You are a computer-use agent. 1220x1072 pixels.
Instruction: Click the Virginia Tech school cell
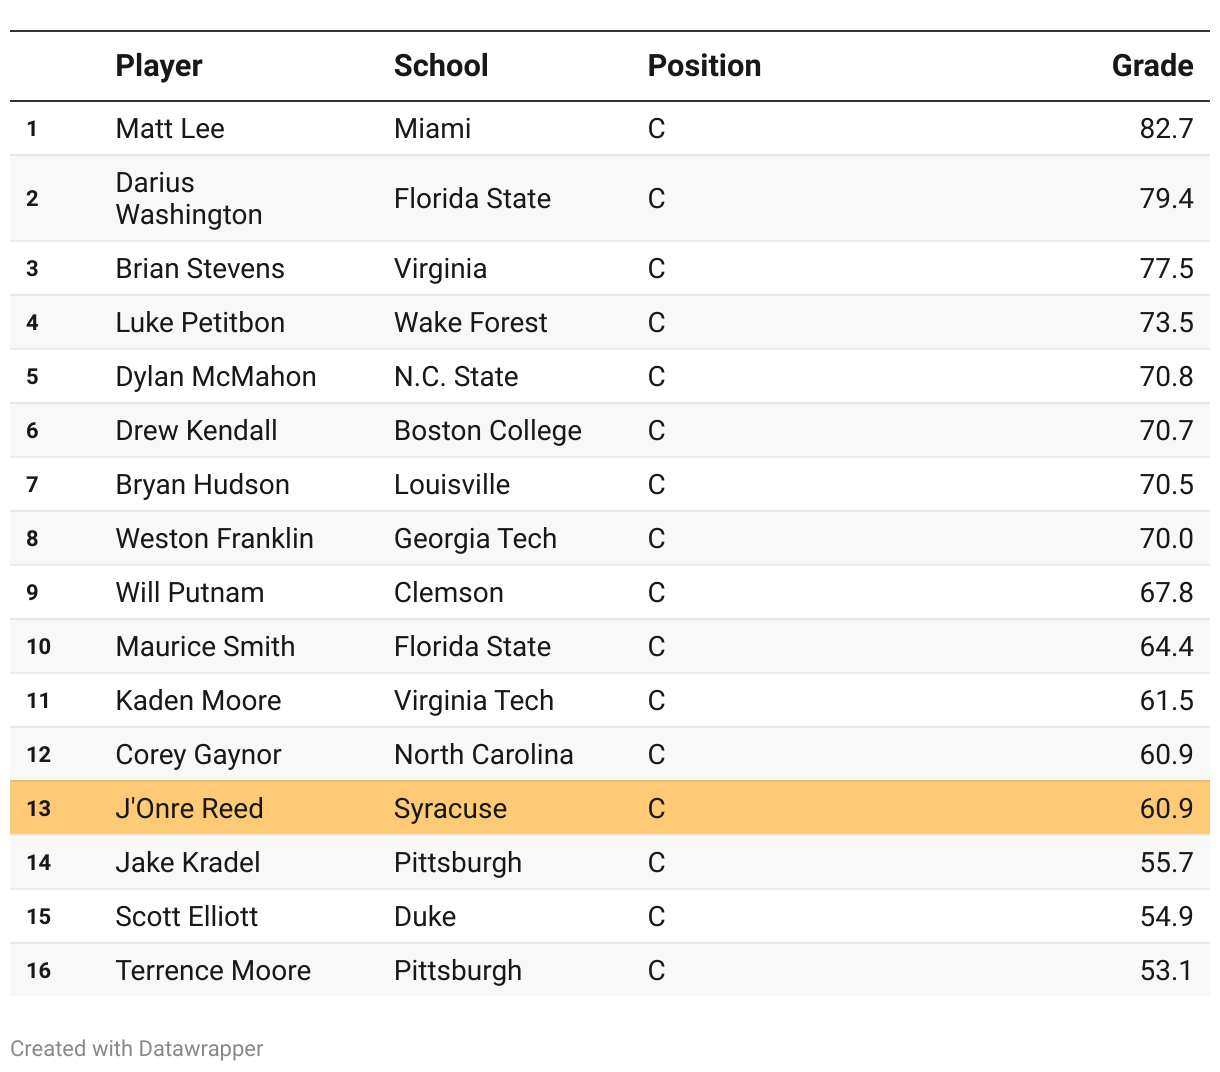point(474,701)
